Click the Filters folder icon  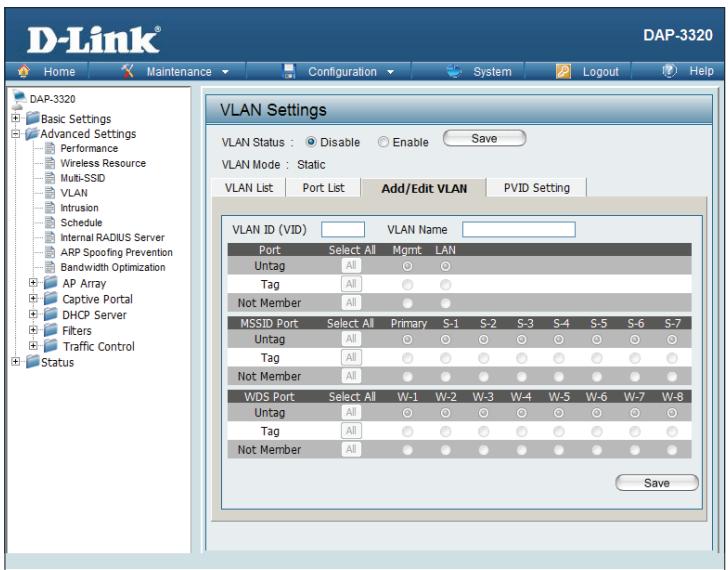click(51, 330)
